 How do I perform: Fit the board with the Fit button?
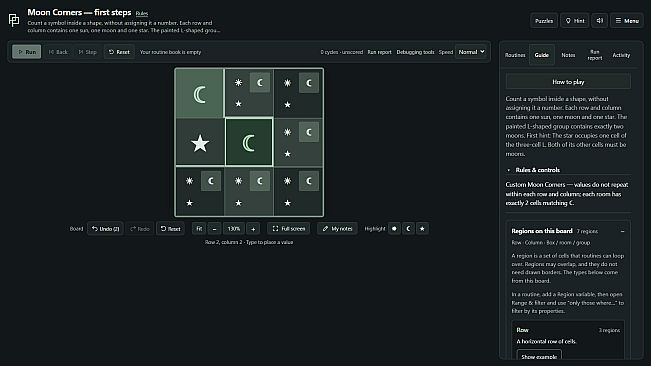point(199,229)
